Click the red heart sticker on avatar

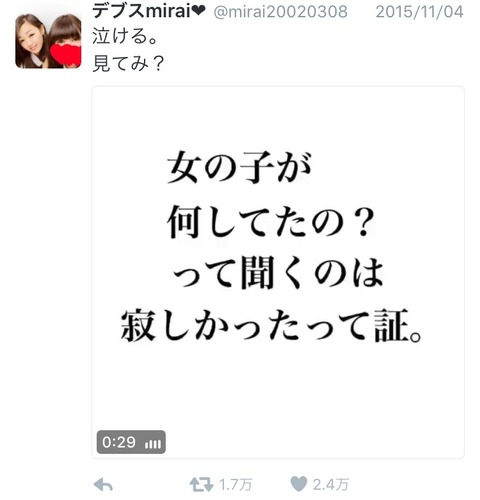point(66,55)
